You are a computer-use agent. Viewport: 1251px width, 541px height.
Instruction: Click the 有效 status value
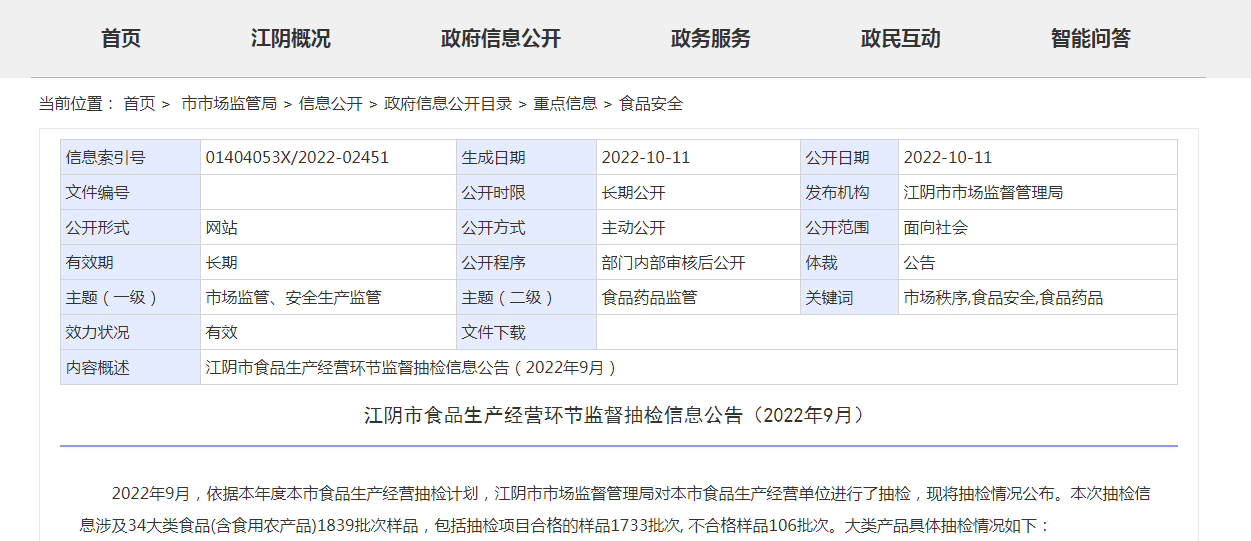click(221, 333)
